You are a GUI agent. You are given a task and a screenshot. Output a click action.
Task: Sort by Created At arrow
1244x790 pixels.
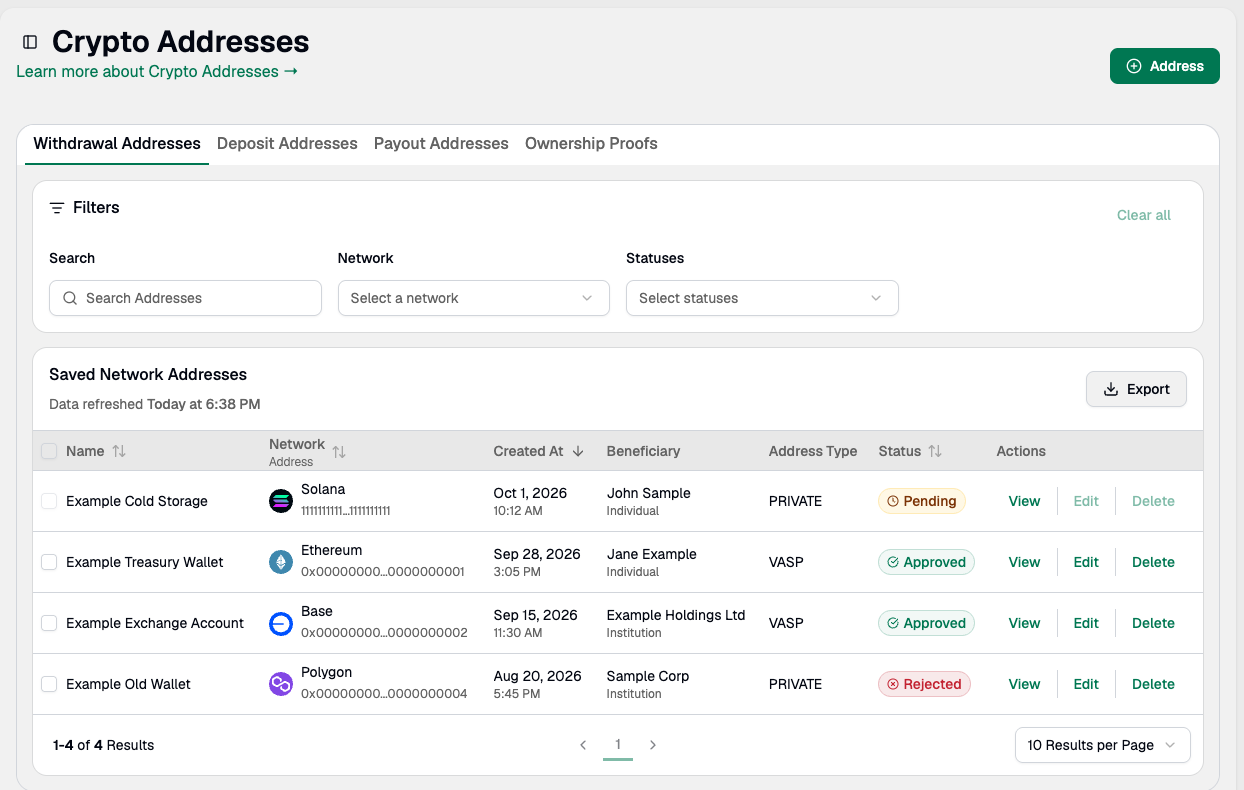(x=578, y=451)
